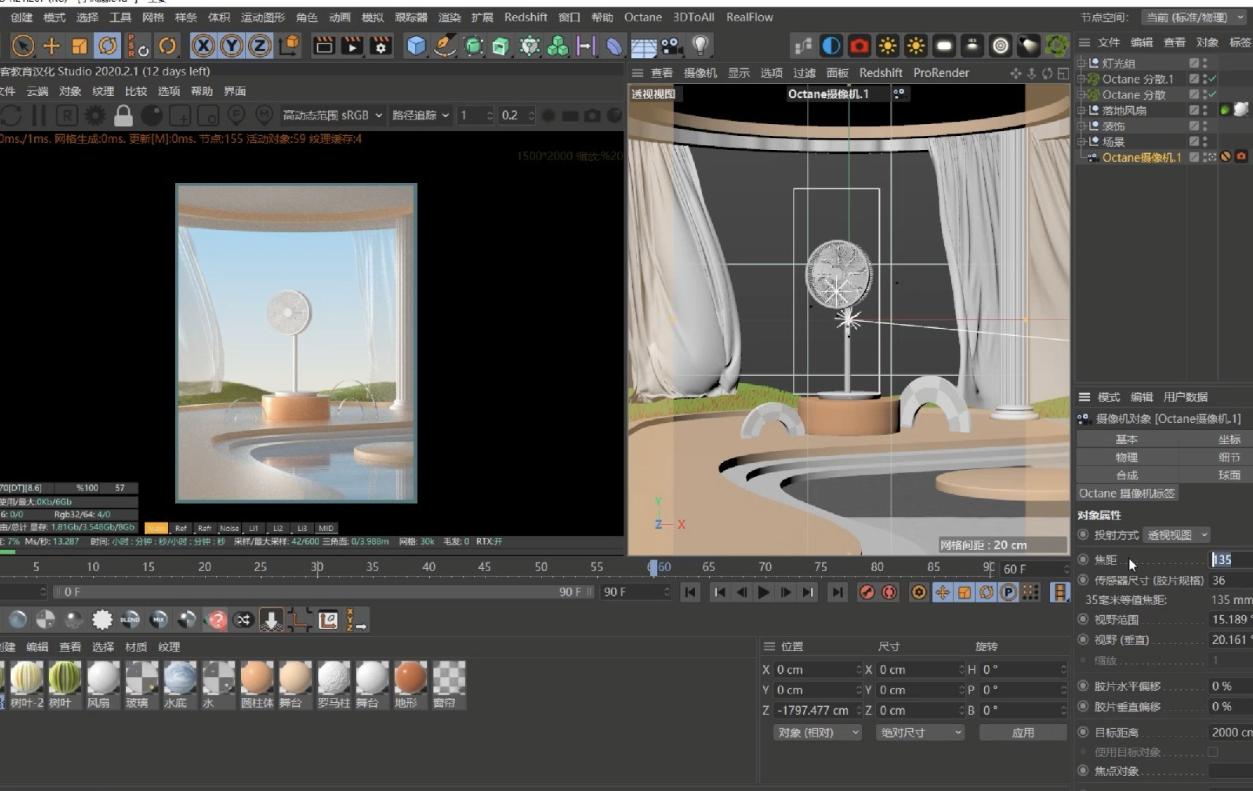Screen dimensions: 1253x791
Task: Click the 焦距 focal length input field
Action: tap(1230, 561)
